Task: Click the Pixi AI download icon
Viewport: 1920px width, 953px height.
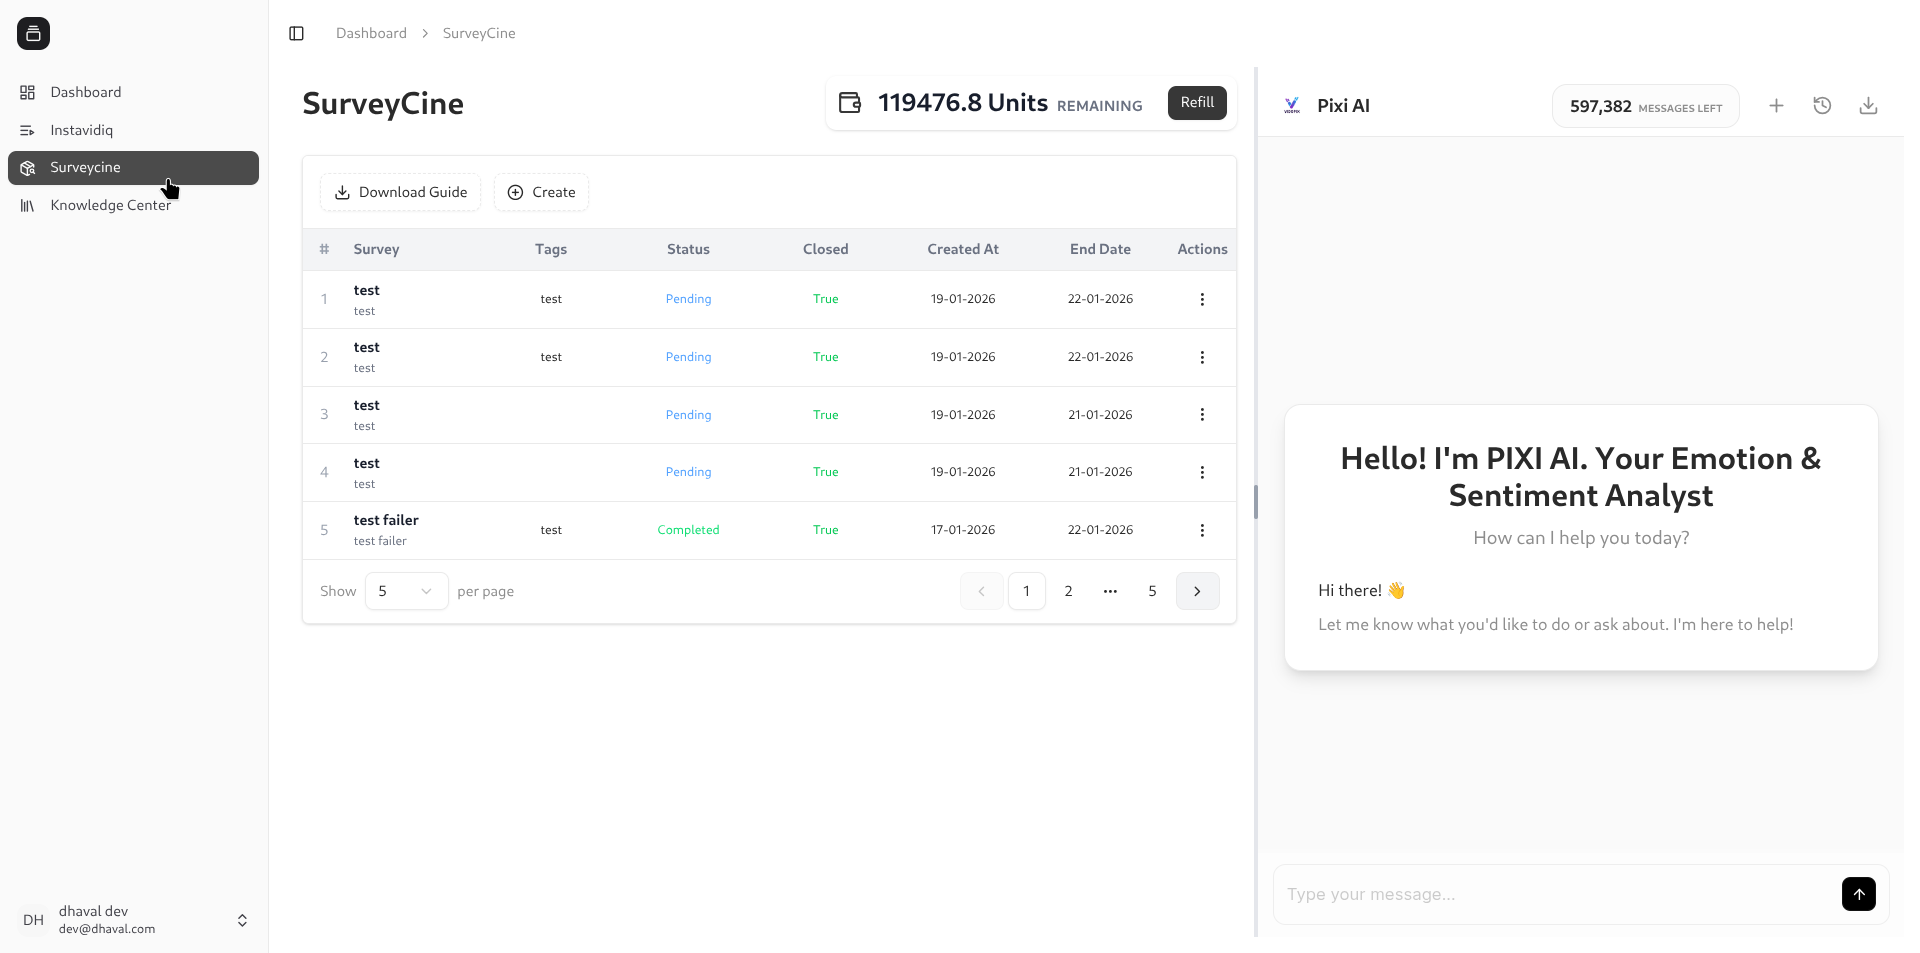Action: (x=1868, y=105)
